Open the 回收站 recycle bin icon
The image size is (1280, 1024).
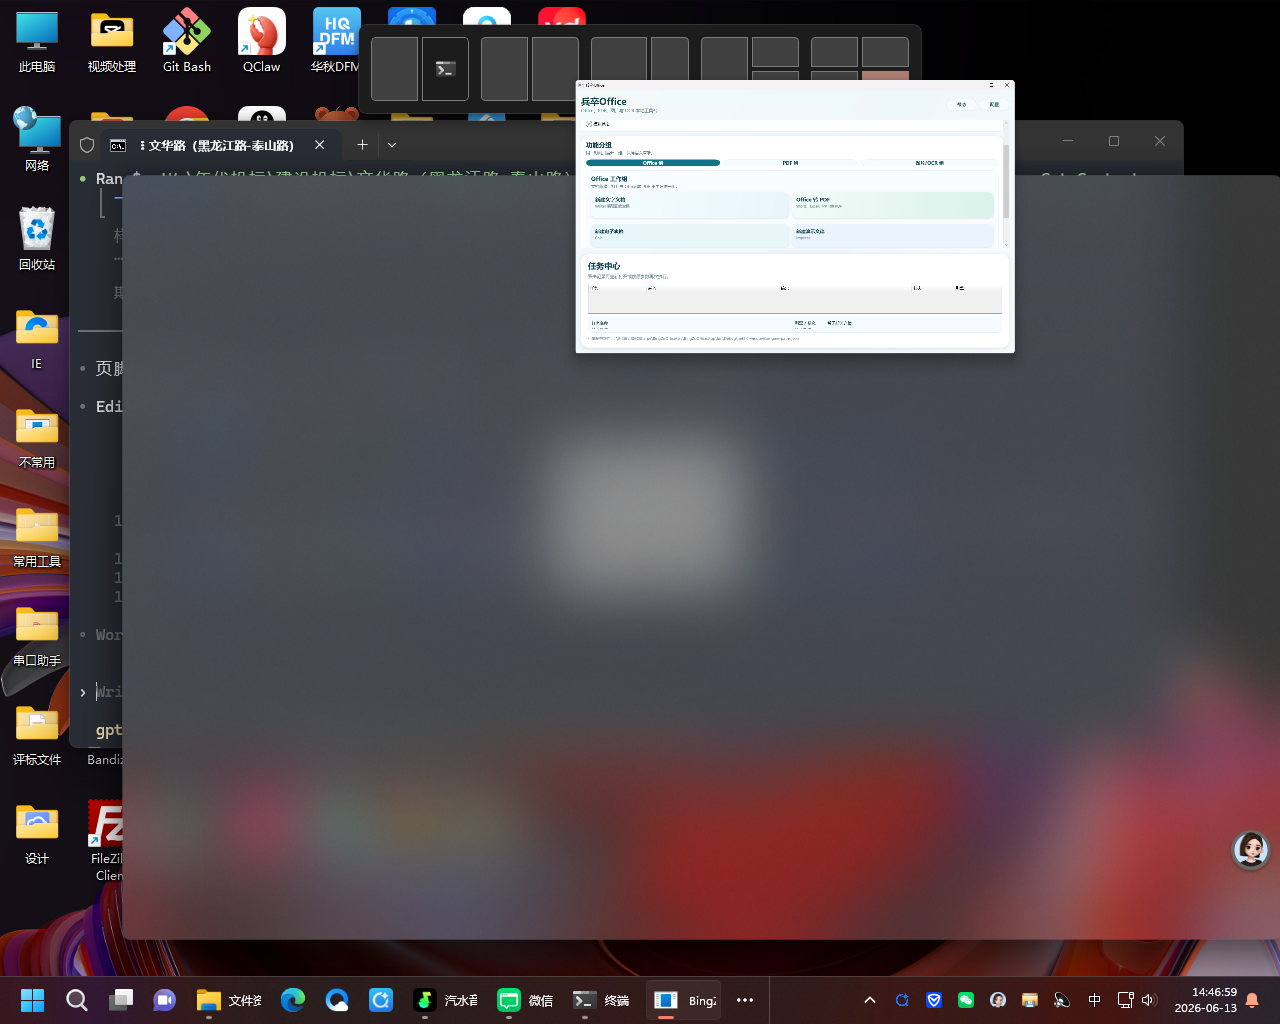[x=37, y=238]
